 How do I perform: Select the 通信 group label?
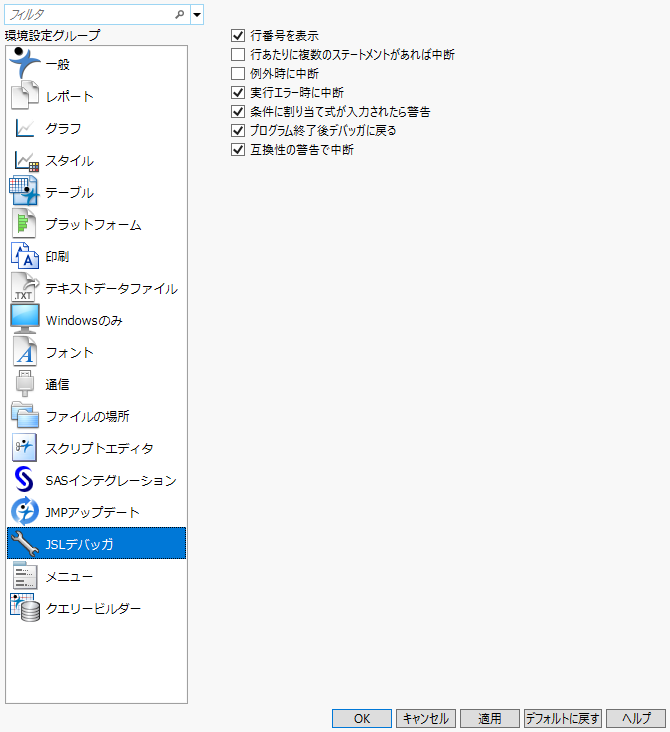(x=57, y=384)
